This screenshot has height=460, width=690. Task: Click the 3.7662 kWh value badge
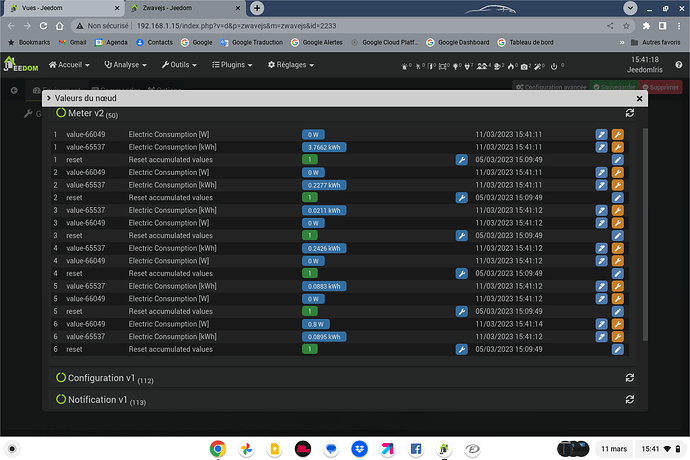324,147
